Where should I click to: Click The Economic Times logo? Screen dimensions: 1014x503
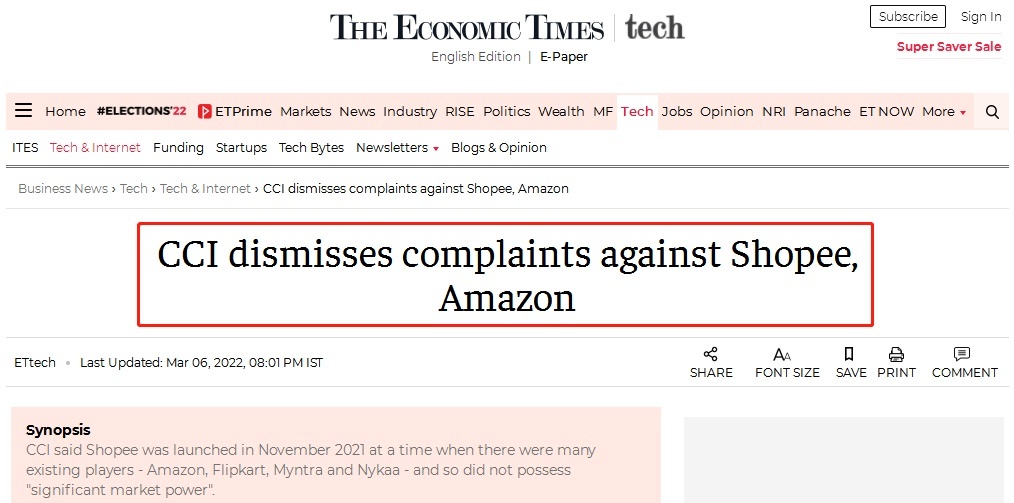467,27
